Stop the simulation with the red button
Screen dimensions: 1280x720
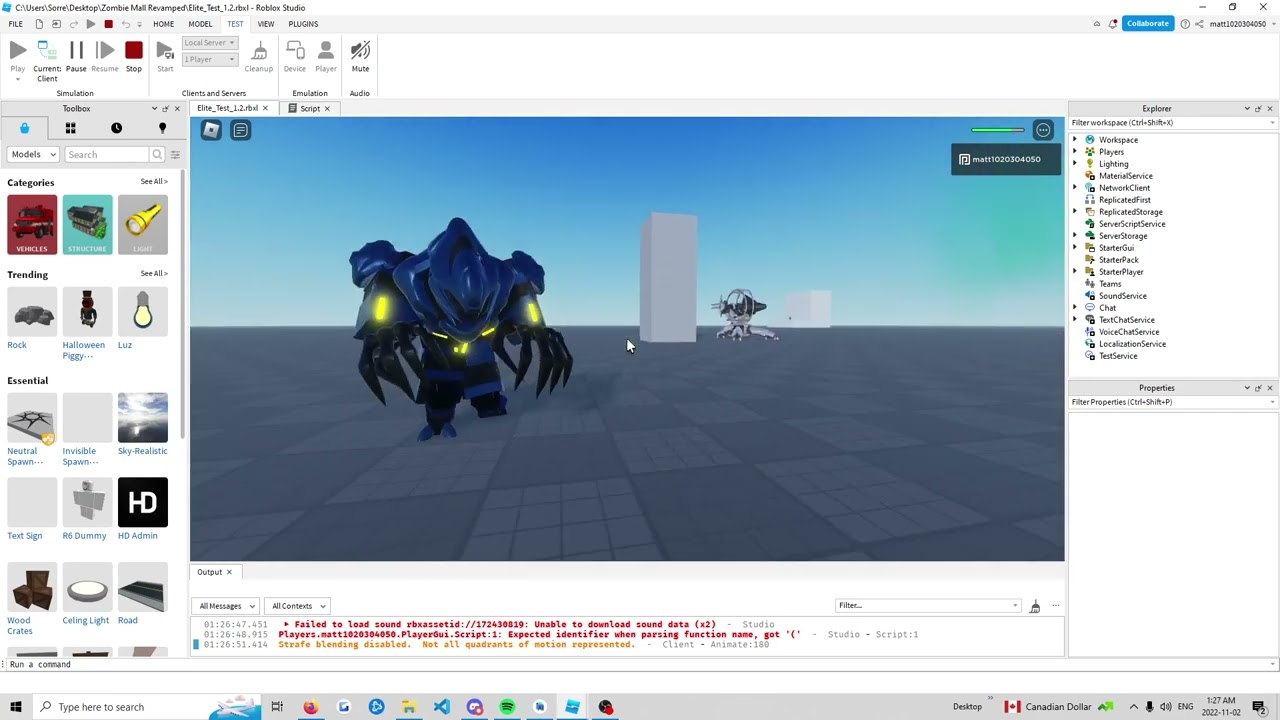(134, 50)
